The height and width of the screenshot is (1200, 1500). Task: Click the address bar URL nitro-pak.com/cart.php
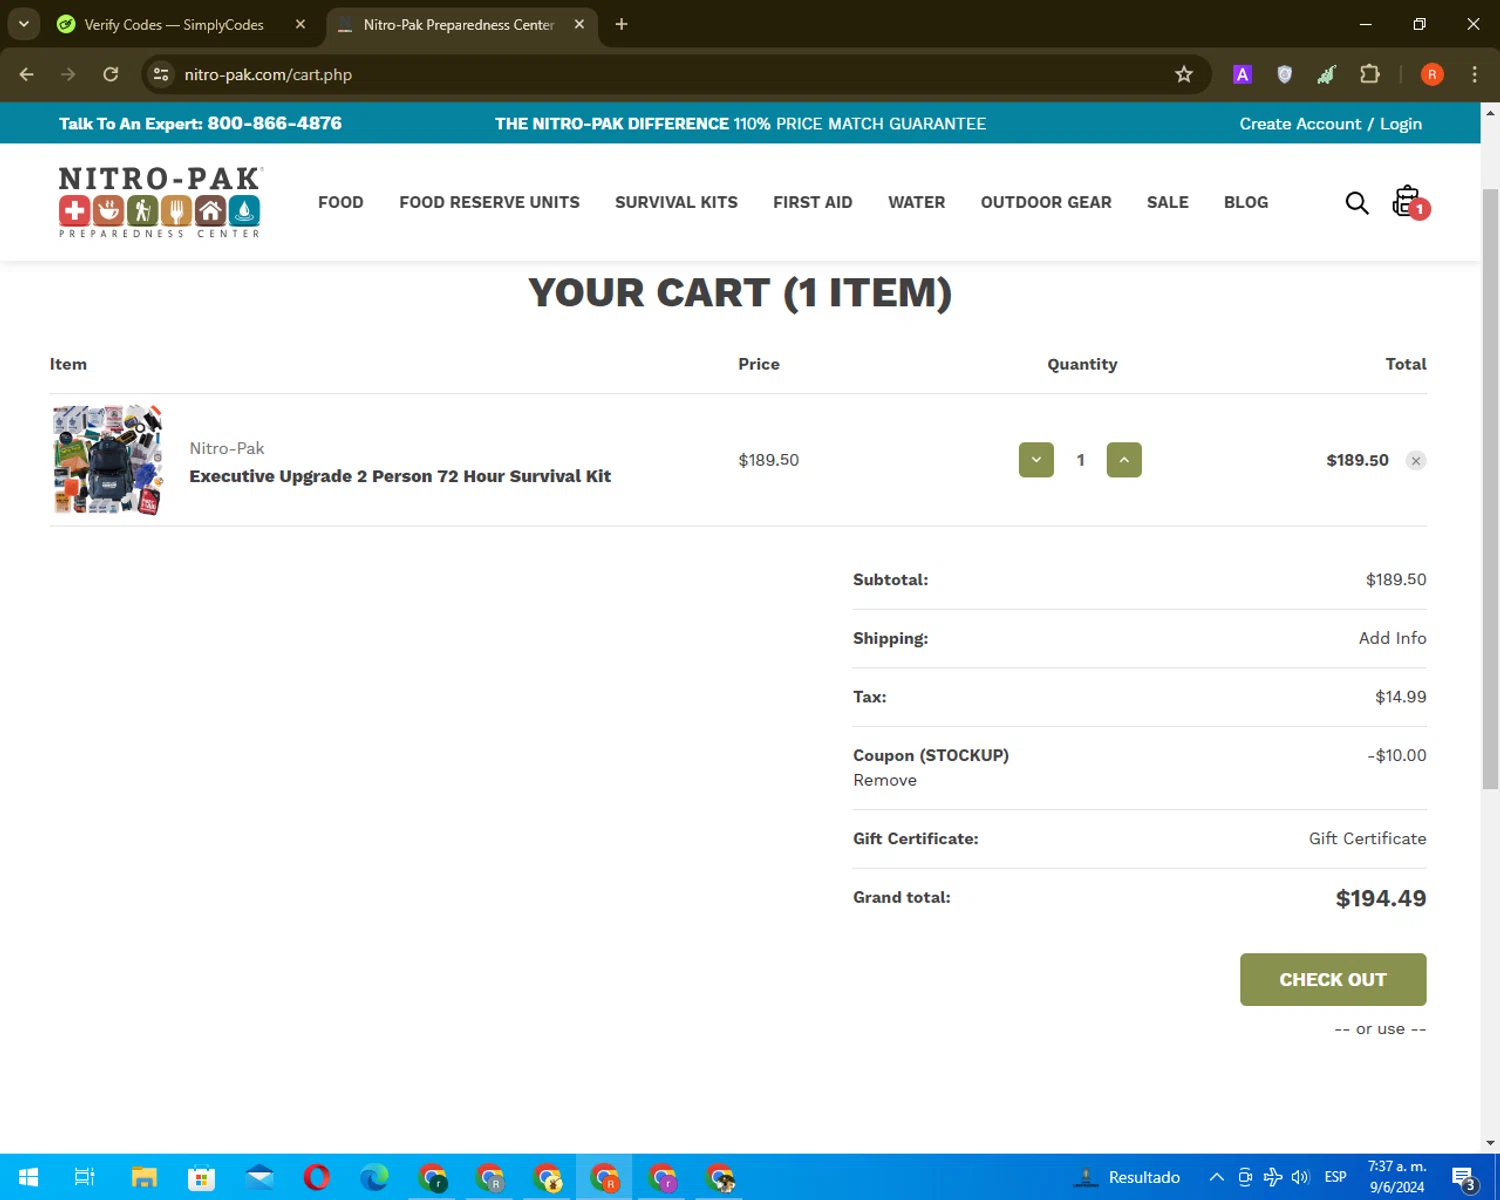(268, 75)
